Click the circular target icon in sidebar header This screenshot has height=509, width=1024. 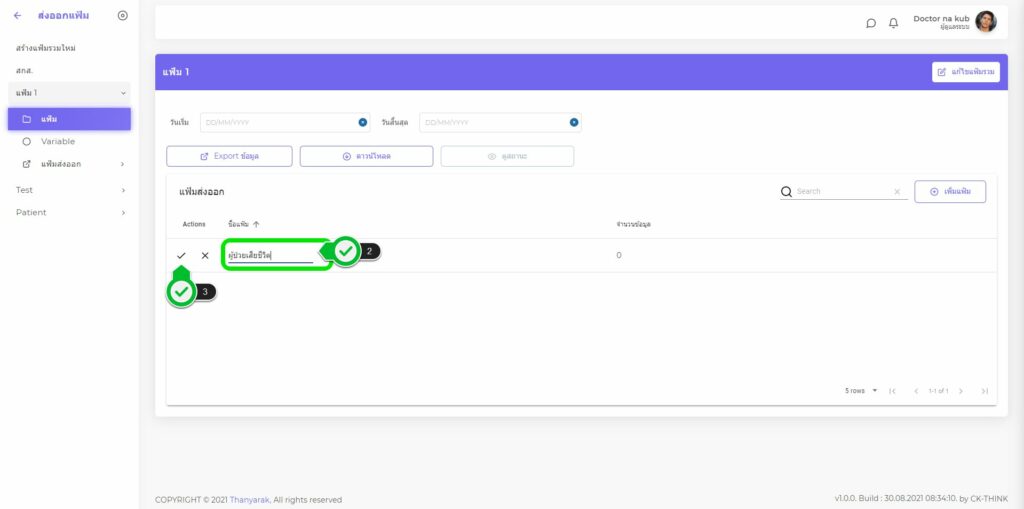click(122, 16)
